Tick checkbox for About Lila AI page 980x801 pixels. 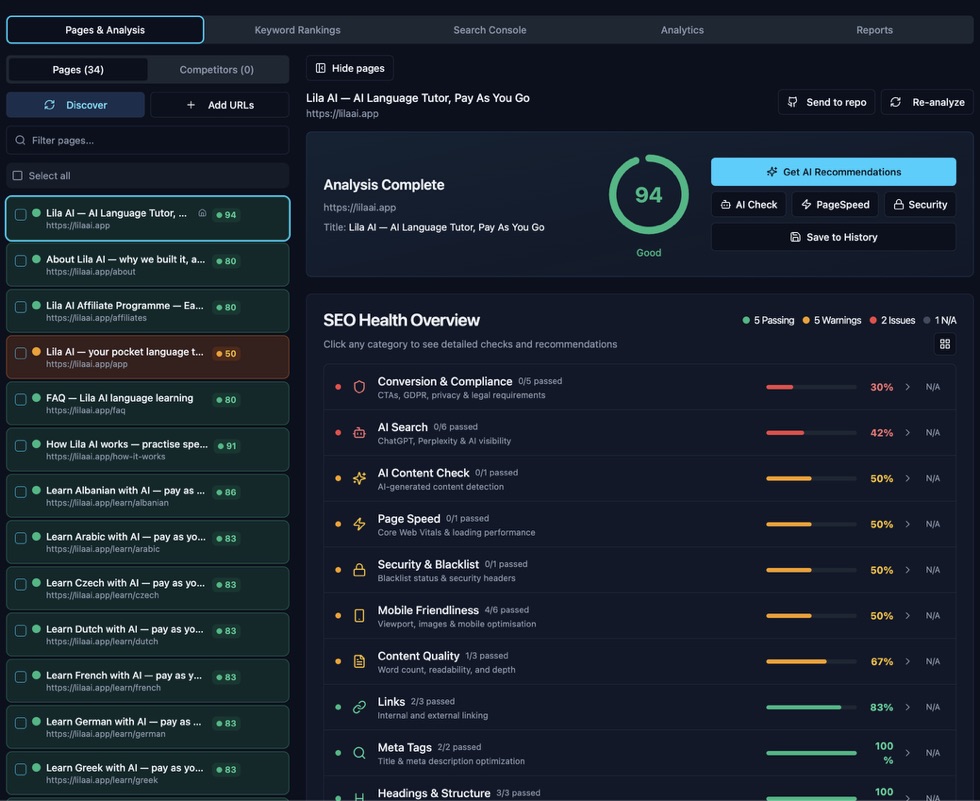point(21,261)
